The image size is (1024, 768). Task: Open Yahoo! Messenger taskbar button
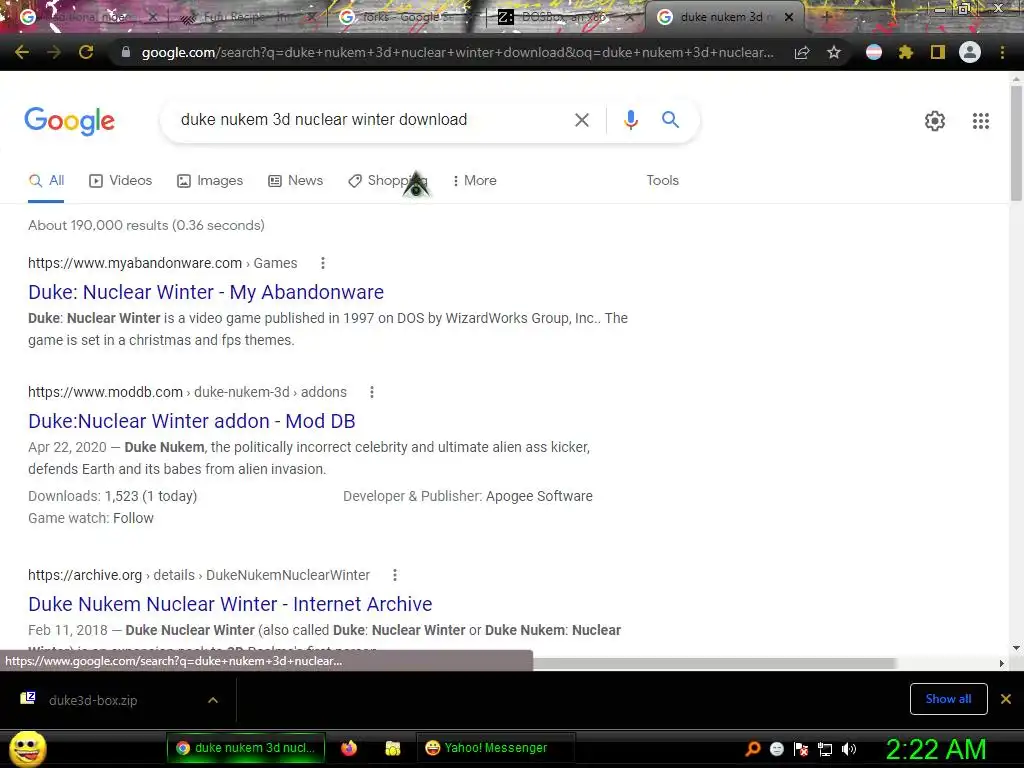[495, 748]
